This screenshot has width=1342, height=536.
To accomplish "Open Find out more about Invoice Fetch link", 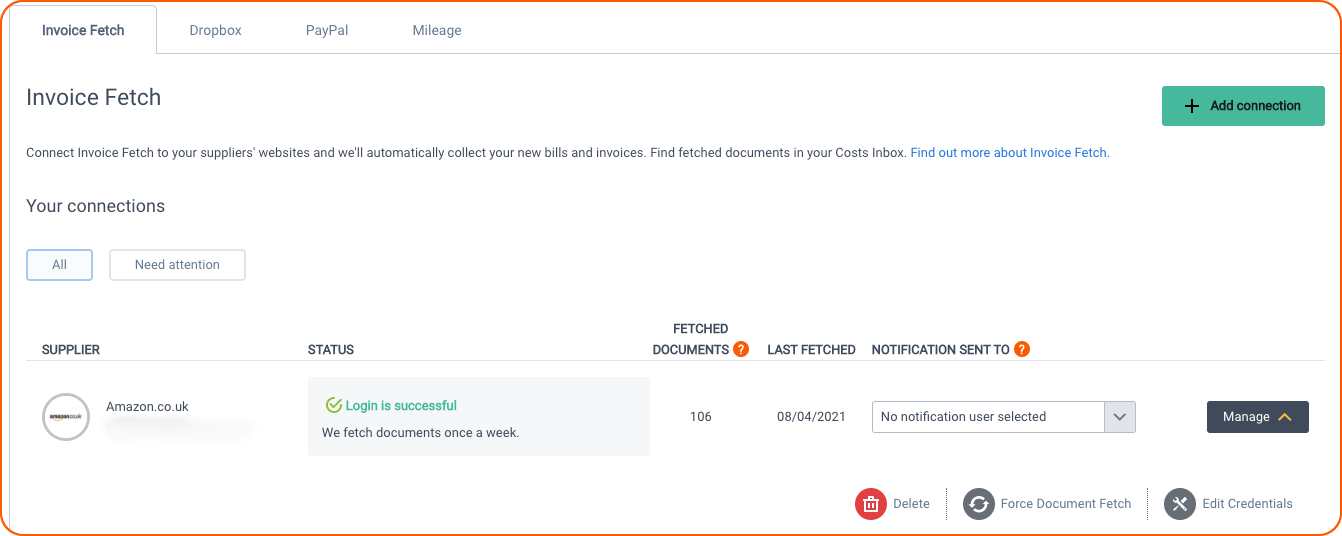I will [x=1010, y=153].
